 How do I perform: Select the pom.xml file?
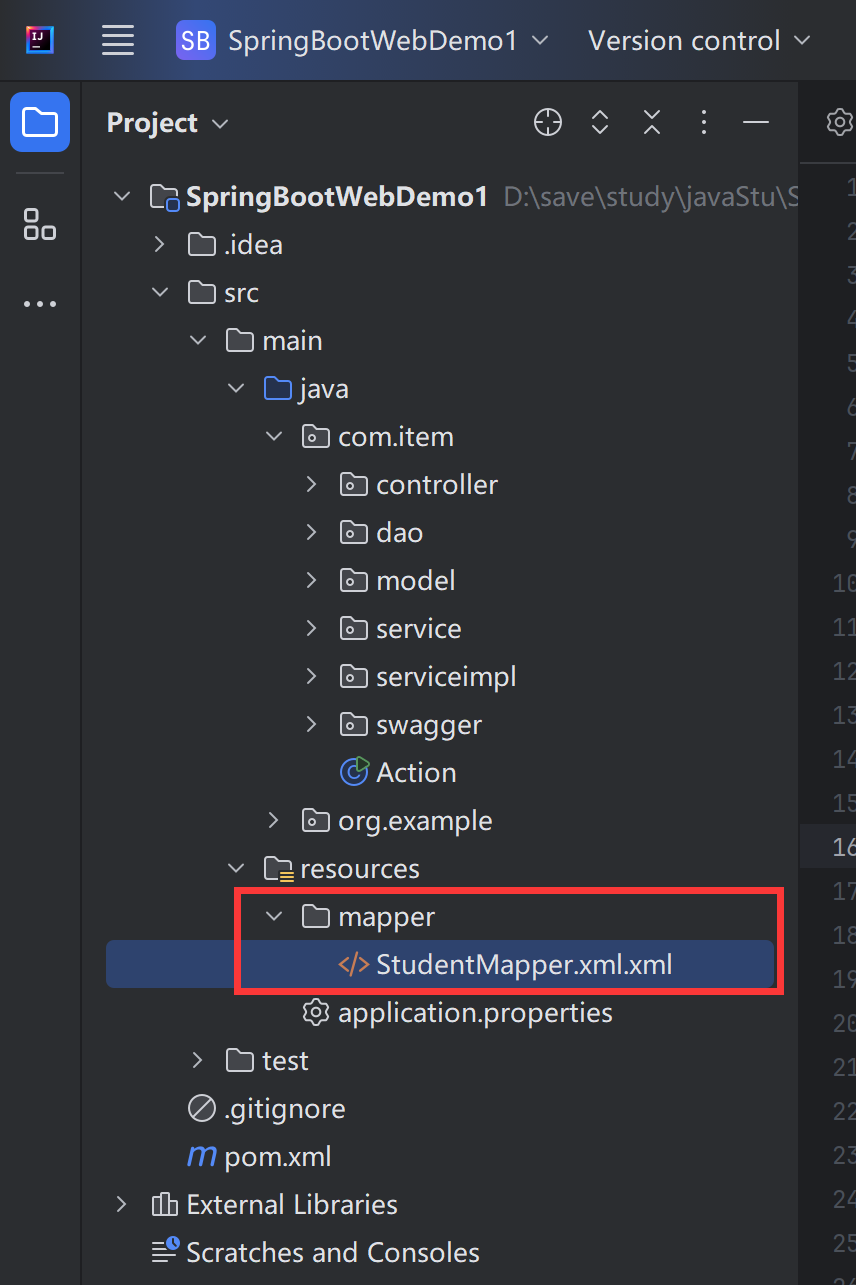click(x=278, y=1157)
